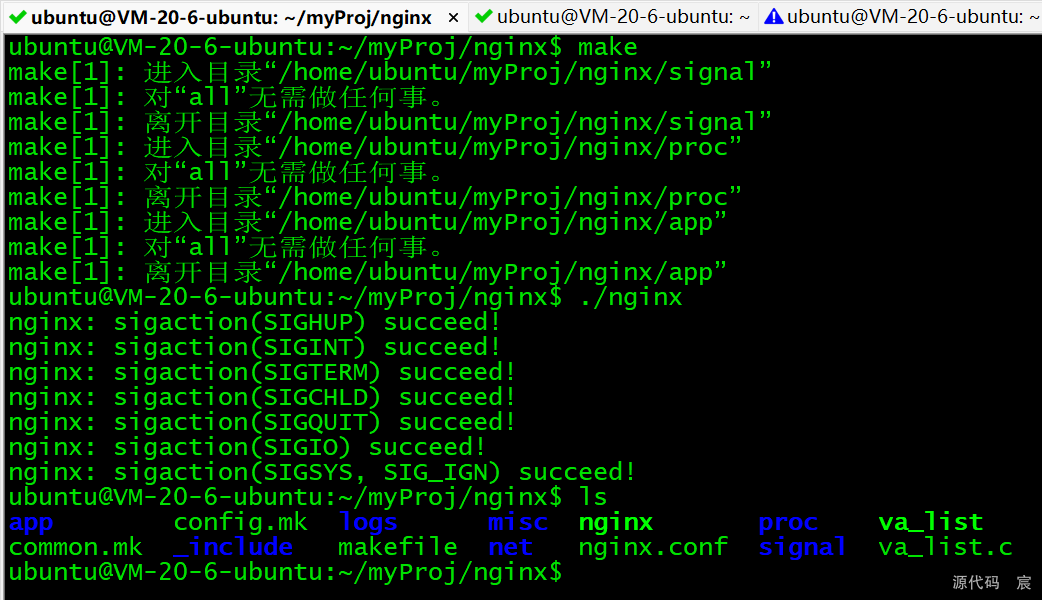
Task: Click the 'misc' directory name
Action: [x=518, y=522]
